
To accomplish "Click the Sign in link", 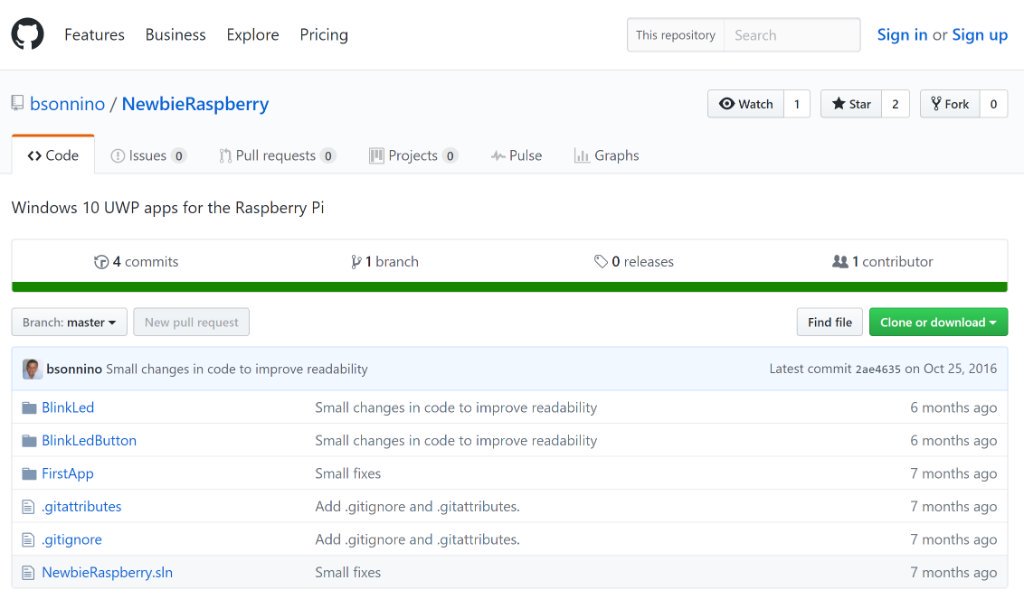I will (x=902, y=35).
